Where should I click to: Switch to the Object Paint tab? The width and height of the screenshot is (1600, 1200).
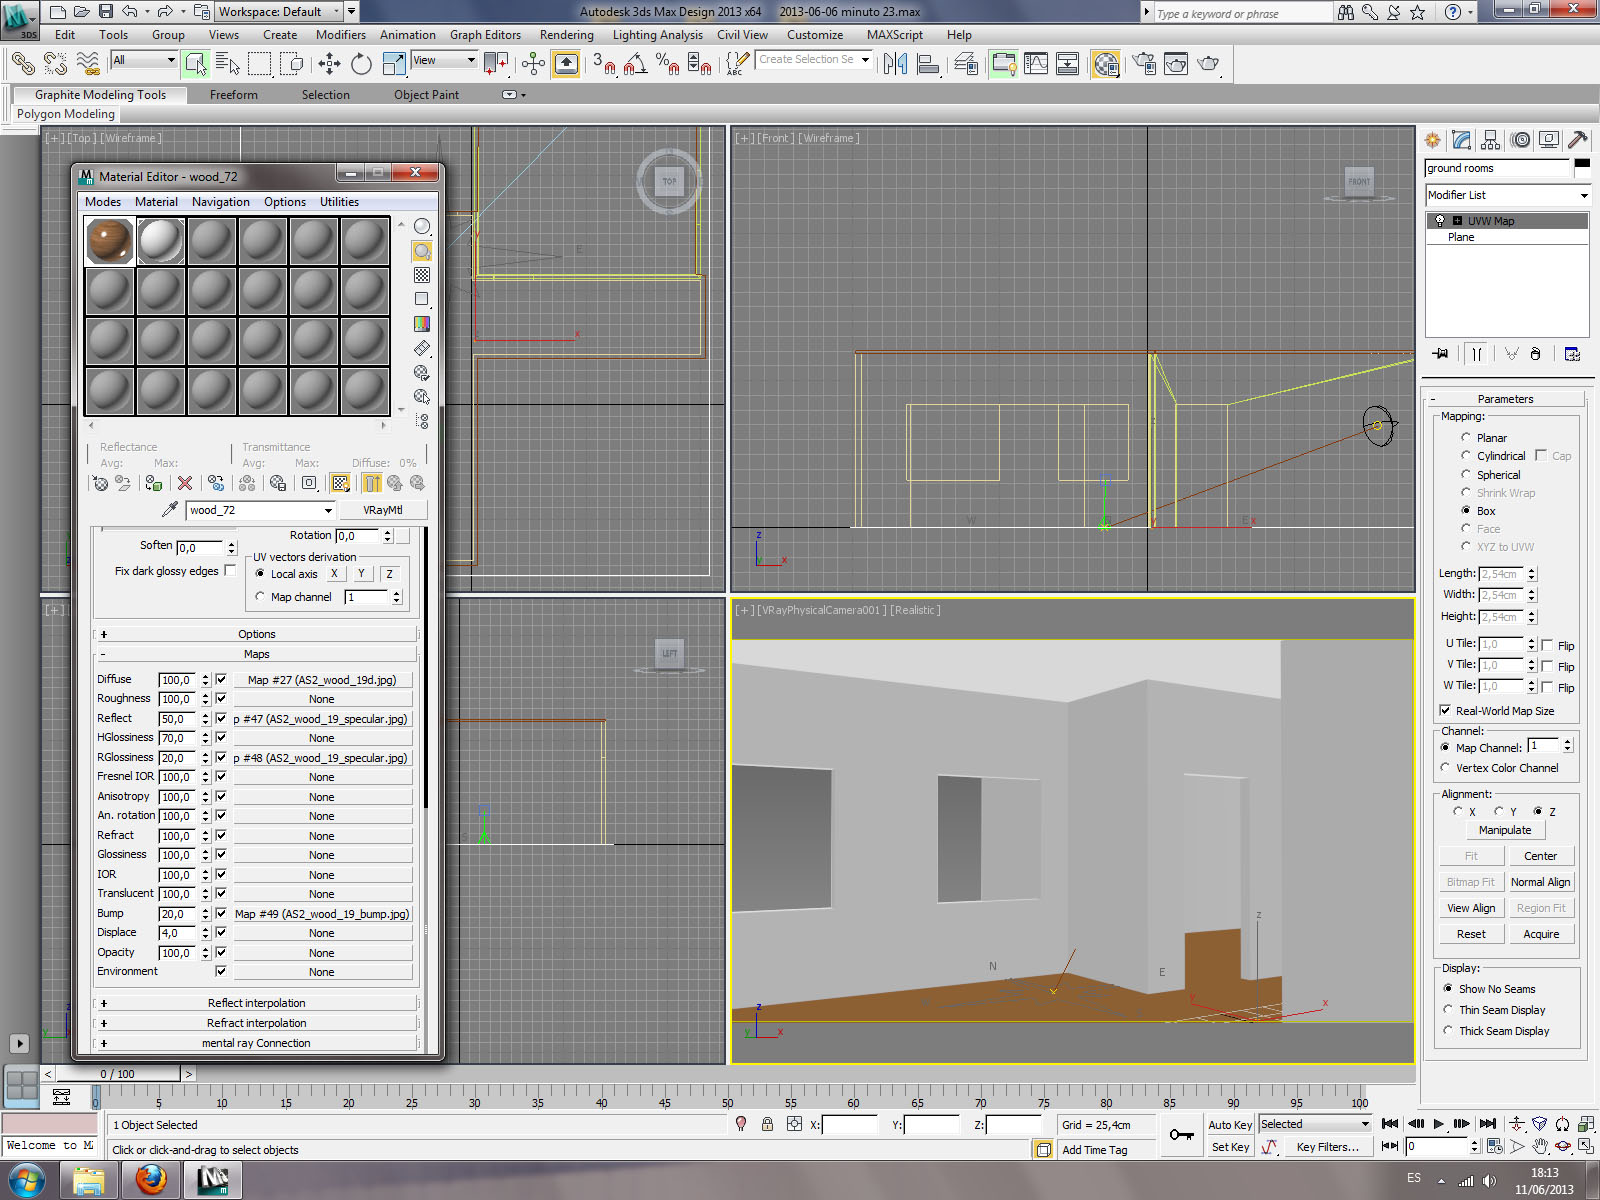[x=426, y=95]
